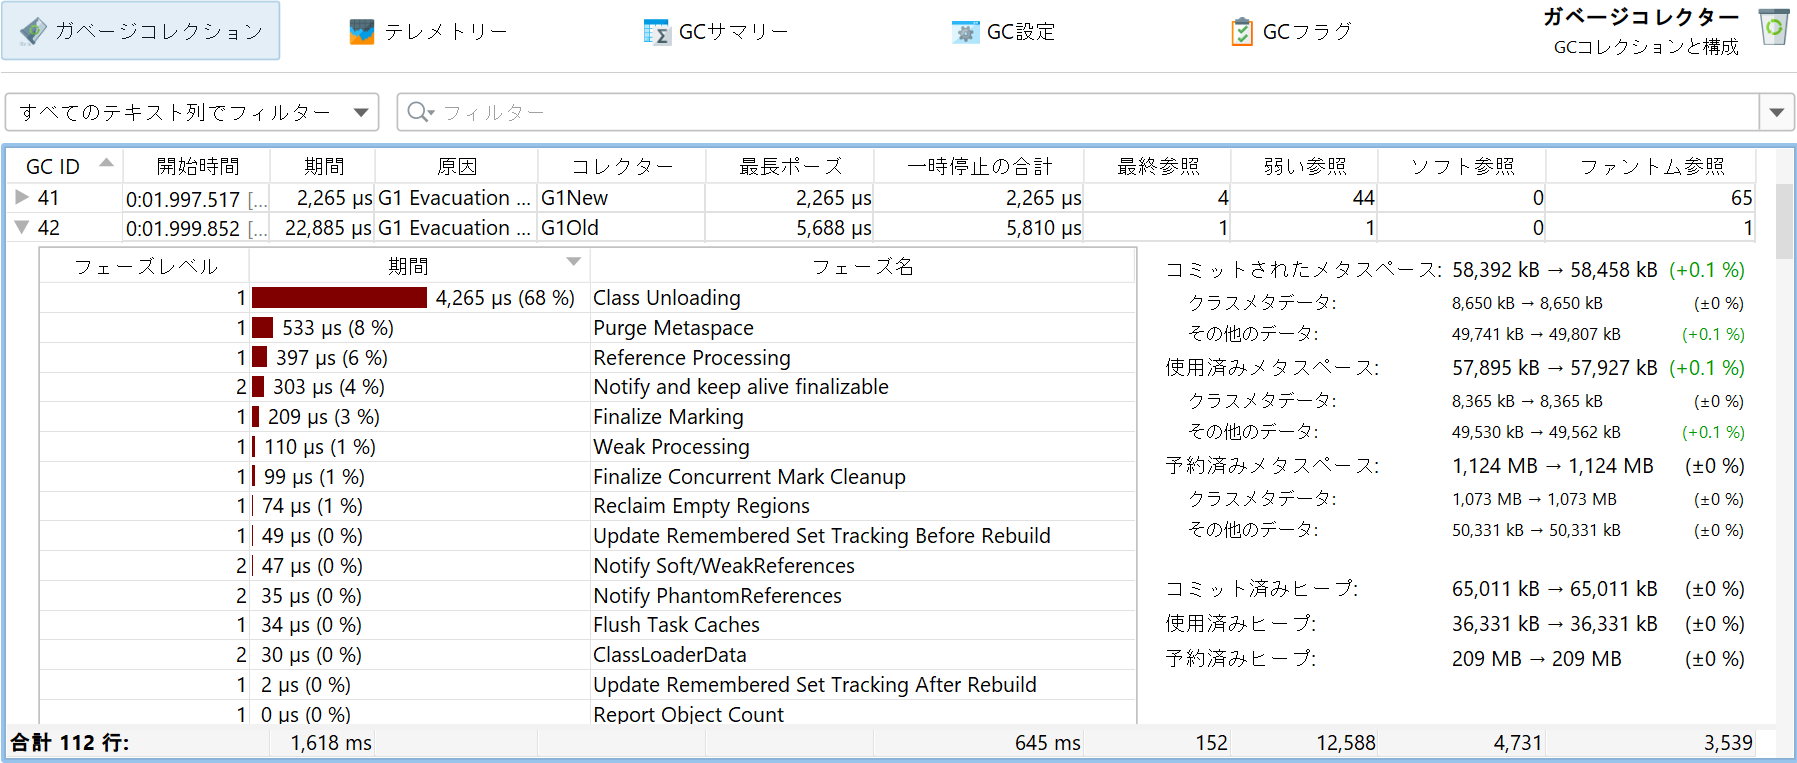Viewport: 1797px width, 763px height.
Task: Select the Weak Processing phase row
Action: click(588, 446)
